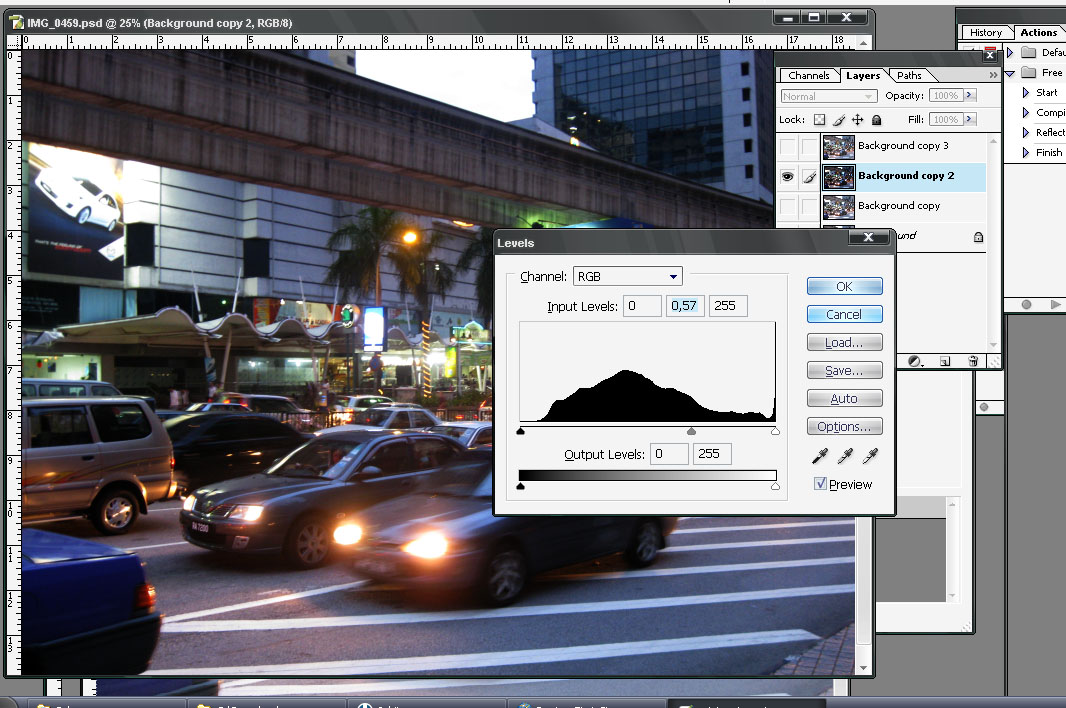The width and height of the screenshot is (1066, 708).
Task: Click the lock transparent pixels icon
Action: click(819, 120)
